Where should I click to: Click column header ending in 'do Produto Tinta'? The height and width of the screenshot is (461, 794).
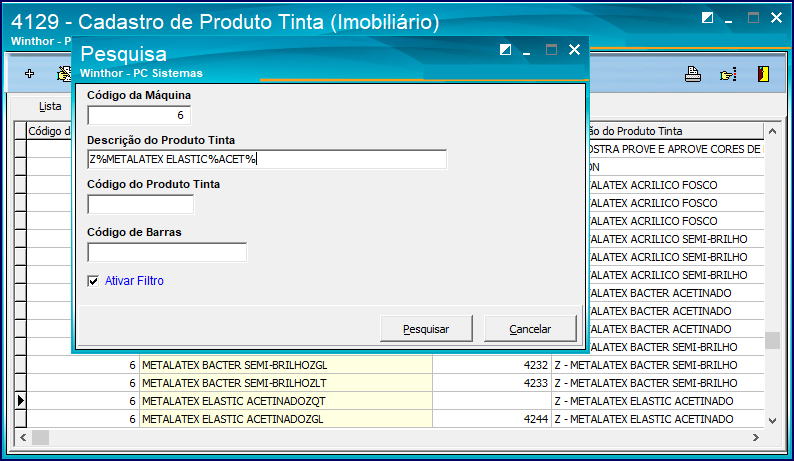coord(675,131)
